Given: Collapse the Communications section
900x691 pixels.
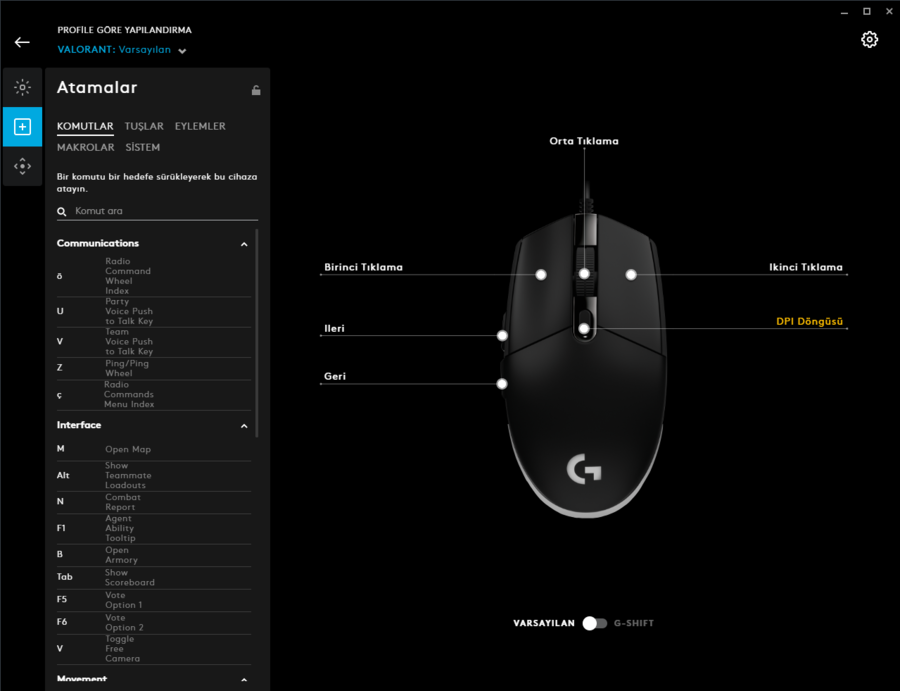Looking at the screenshot, I should [244, 244].
